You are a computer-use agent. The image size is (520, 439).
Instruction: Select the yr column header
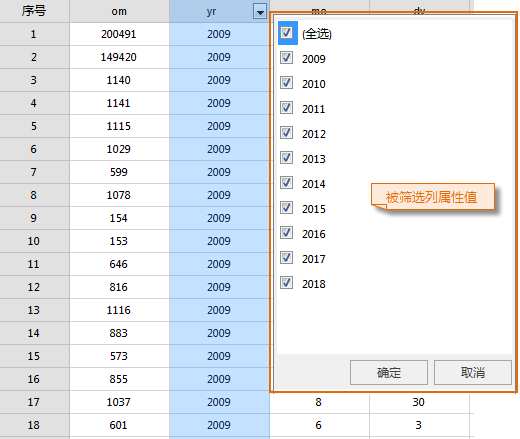(x=211, y=11)
